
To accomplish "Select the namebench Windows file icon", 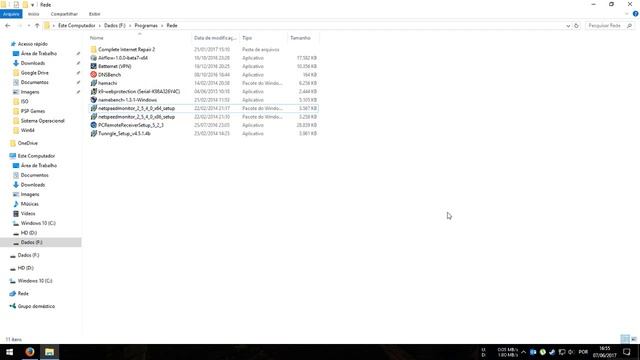I will click(93, 100).
